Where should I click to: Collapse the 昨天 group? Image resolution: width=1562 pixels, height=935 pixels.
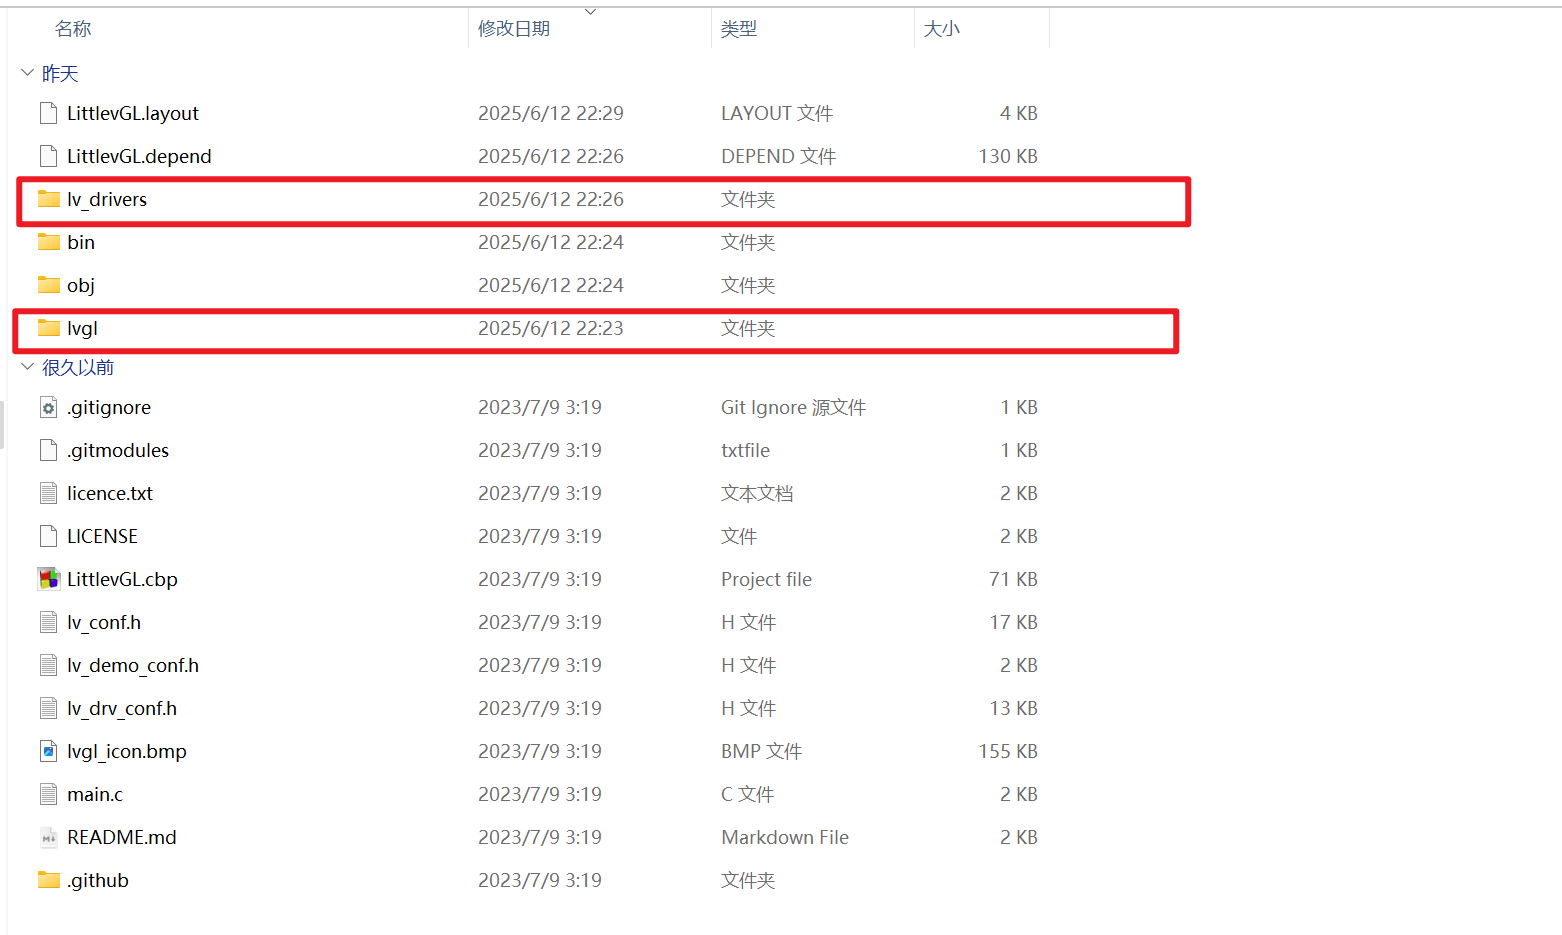(26, 72)
